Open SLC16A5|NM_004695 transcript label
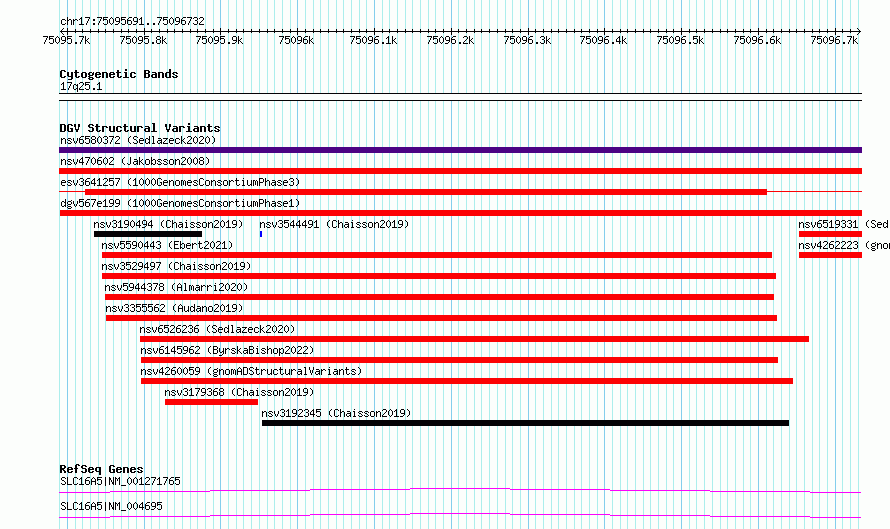Viewport: 890px width, 529px height. click(111, 506)
